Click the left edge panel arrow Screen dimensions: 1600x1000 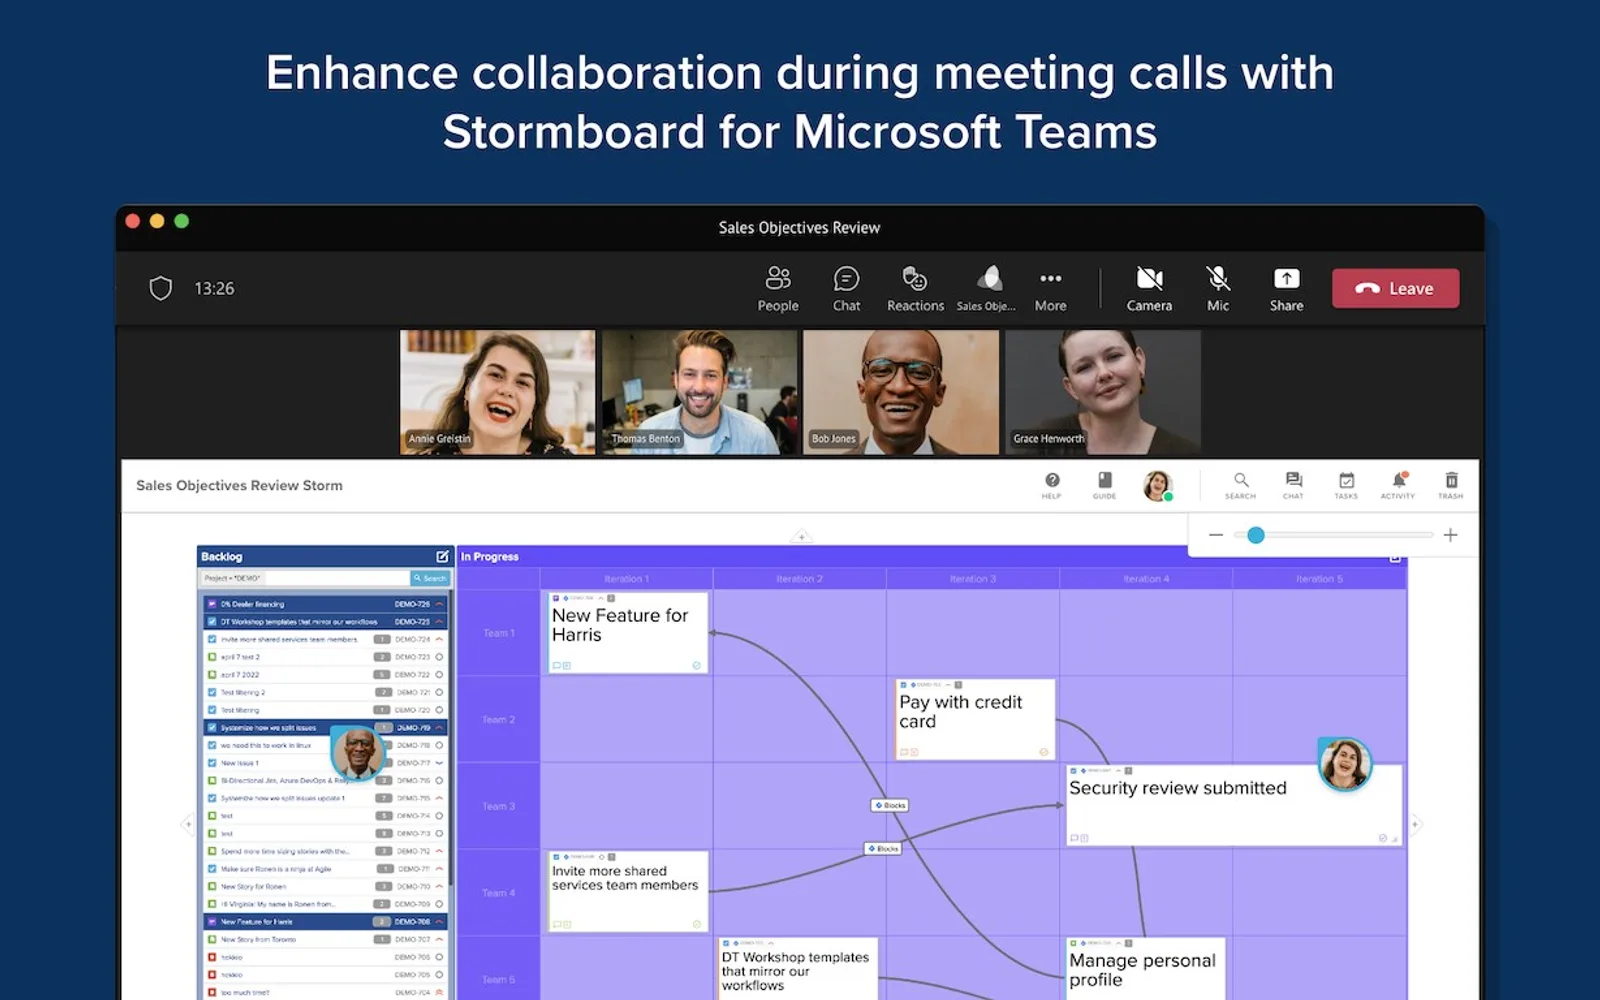click(x=187, y=824)
